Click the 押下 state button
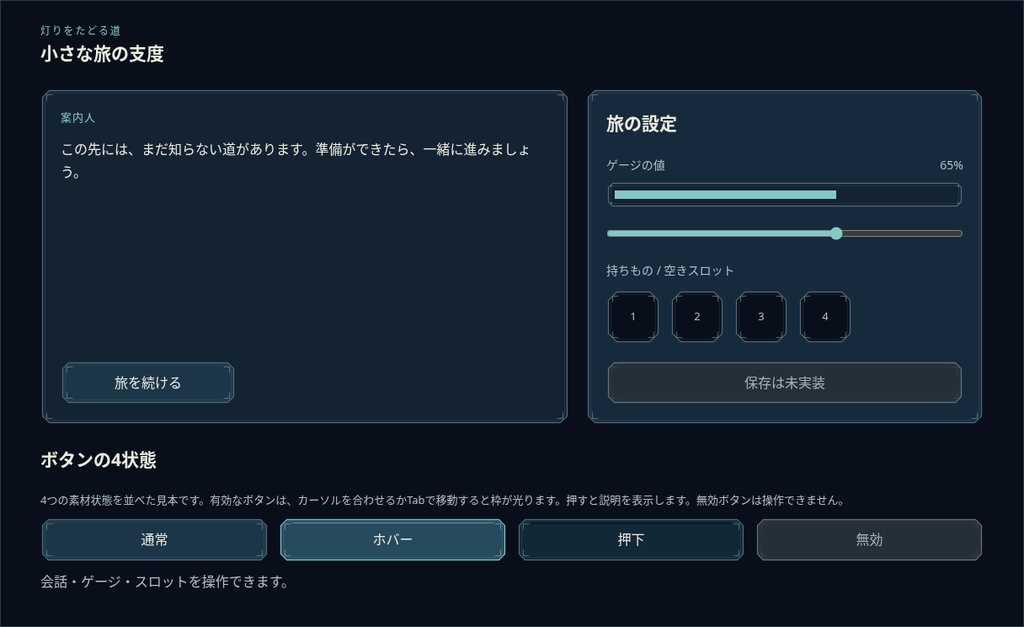This screenshot has height=627, width=1024. tap(631, 539)
